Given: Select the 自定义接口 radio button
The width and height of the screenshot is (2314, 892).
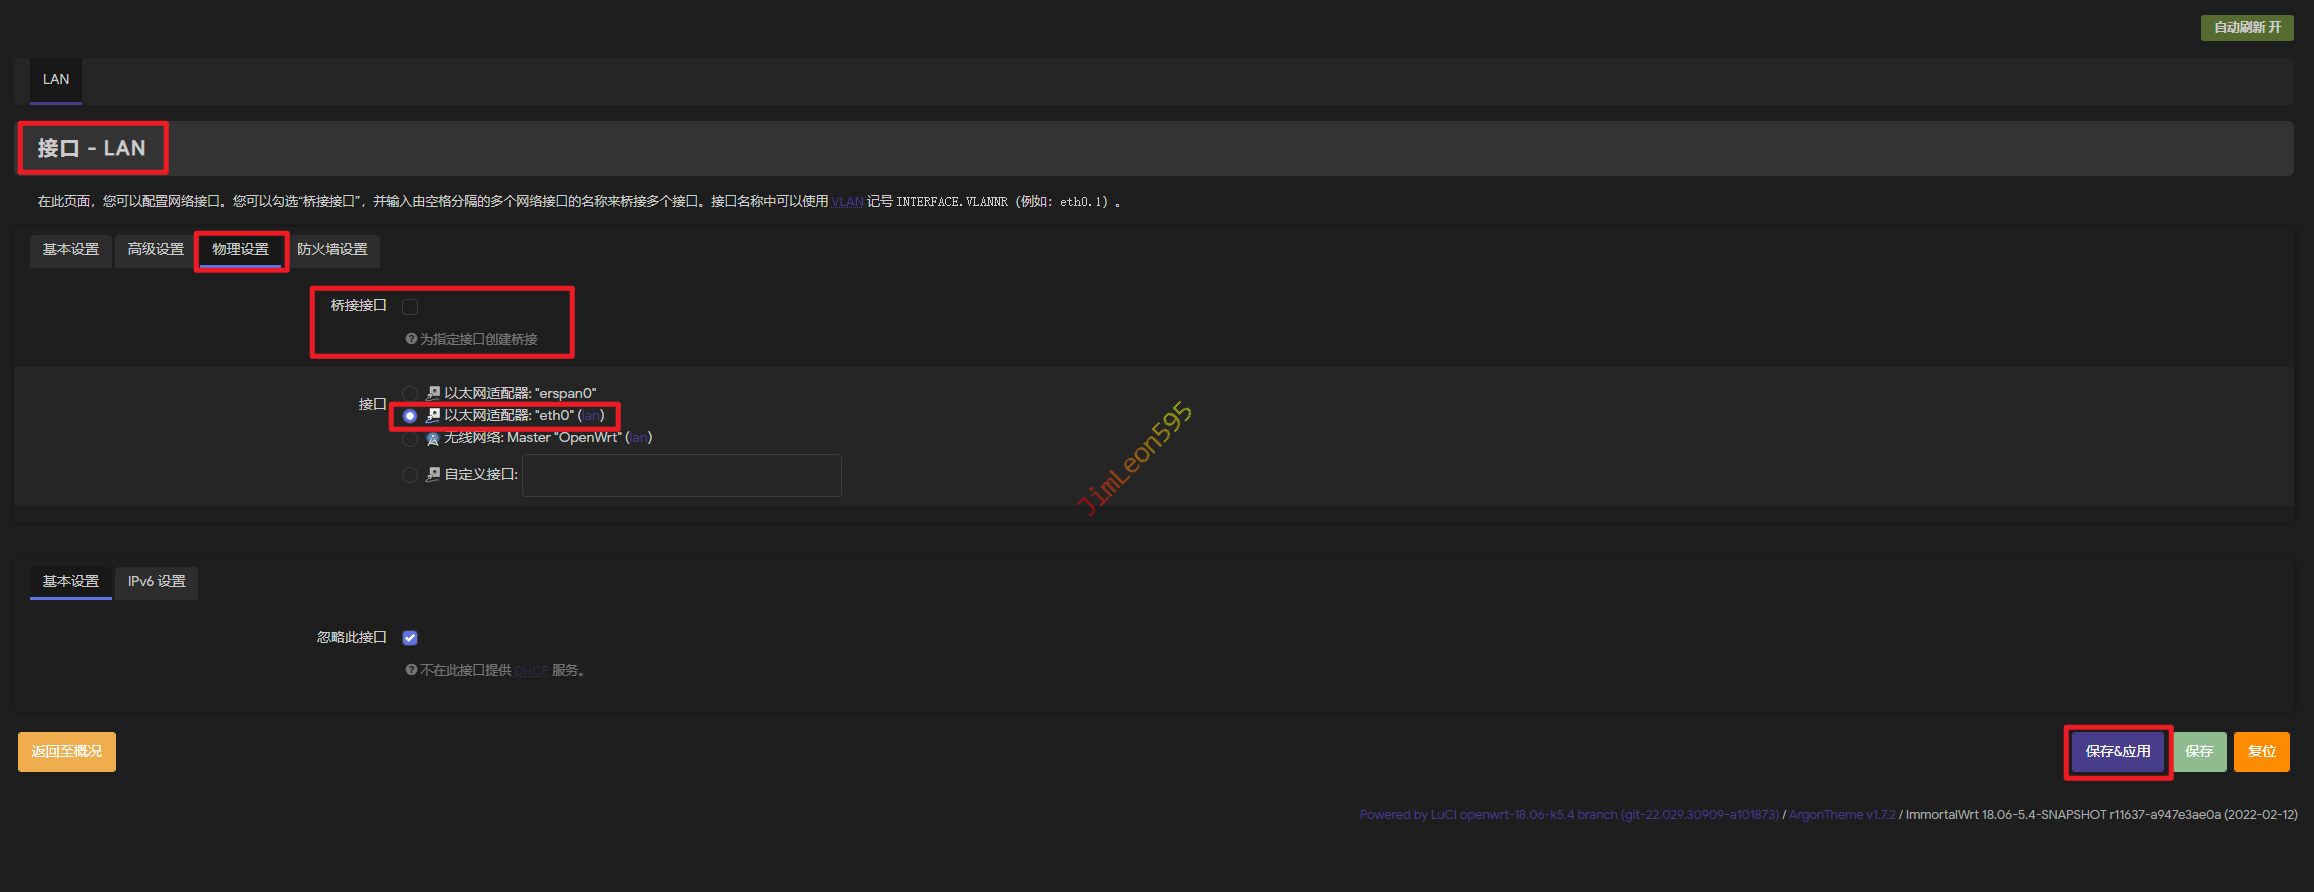Looking at the screenshot, I should pyautogui.click(x=410, y=475).
